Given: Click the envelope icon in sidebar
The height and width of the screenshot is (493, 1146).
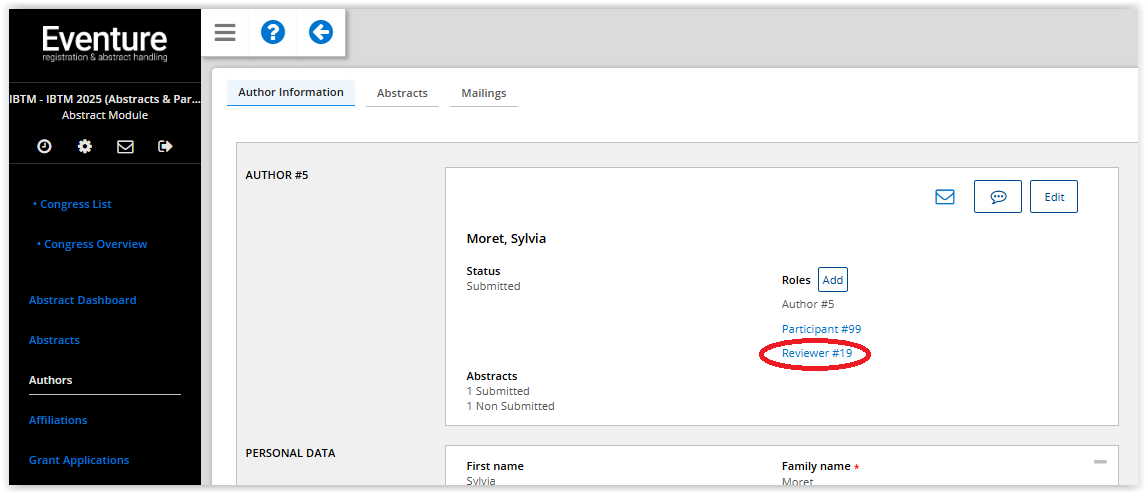Looking at the screenshot, I should [125, 146].
